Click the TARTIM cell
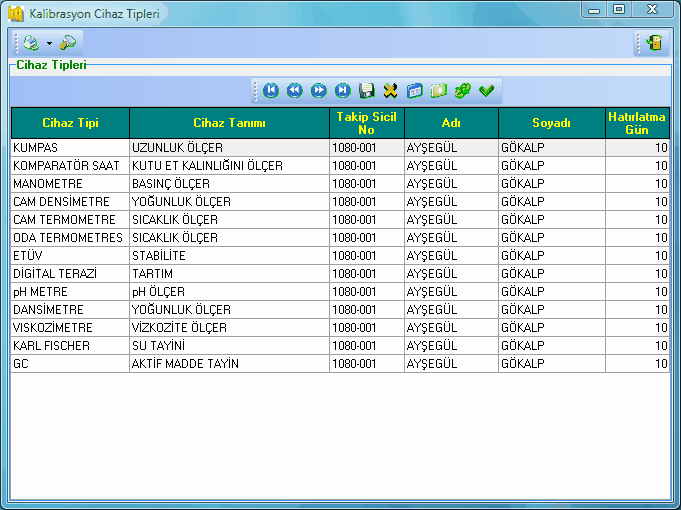The height and width of the screenshot is (510, 681). 229,274
